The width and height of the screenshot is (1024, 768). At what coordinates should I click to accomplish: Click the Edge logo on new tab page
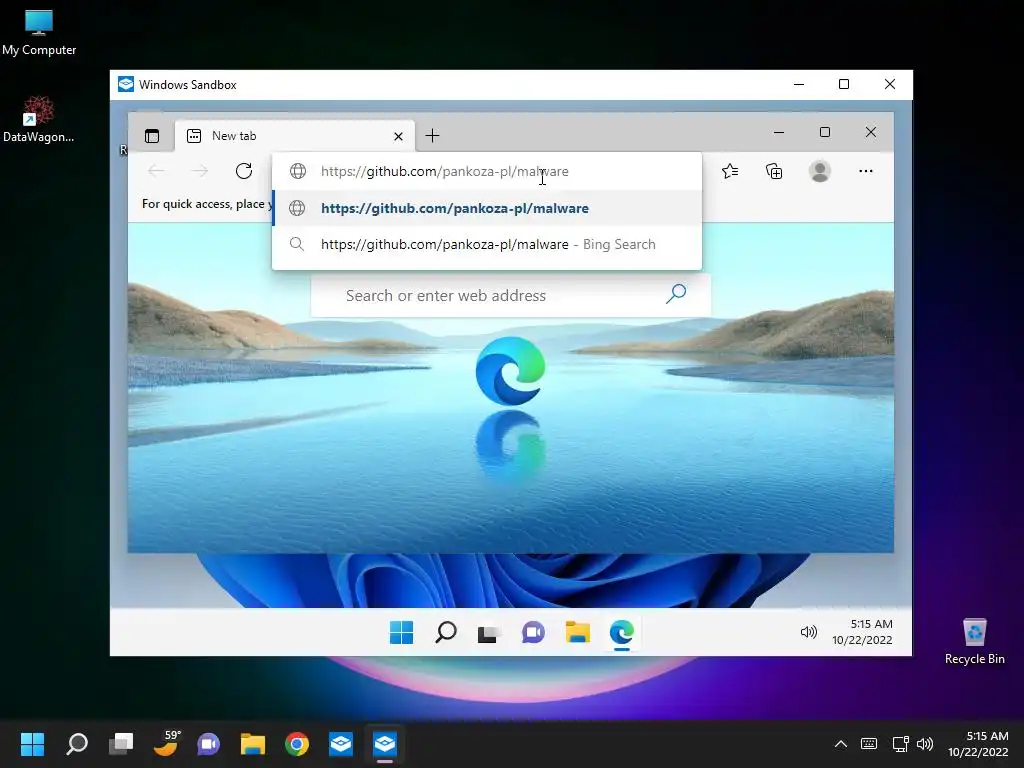tap(511, 371)
